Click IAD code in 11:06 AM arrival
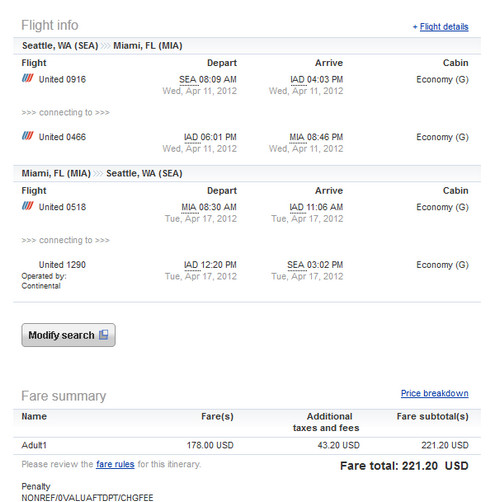Viewport: 500px width, 502px height. pos(297,207)
